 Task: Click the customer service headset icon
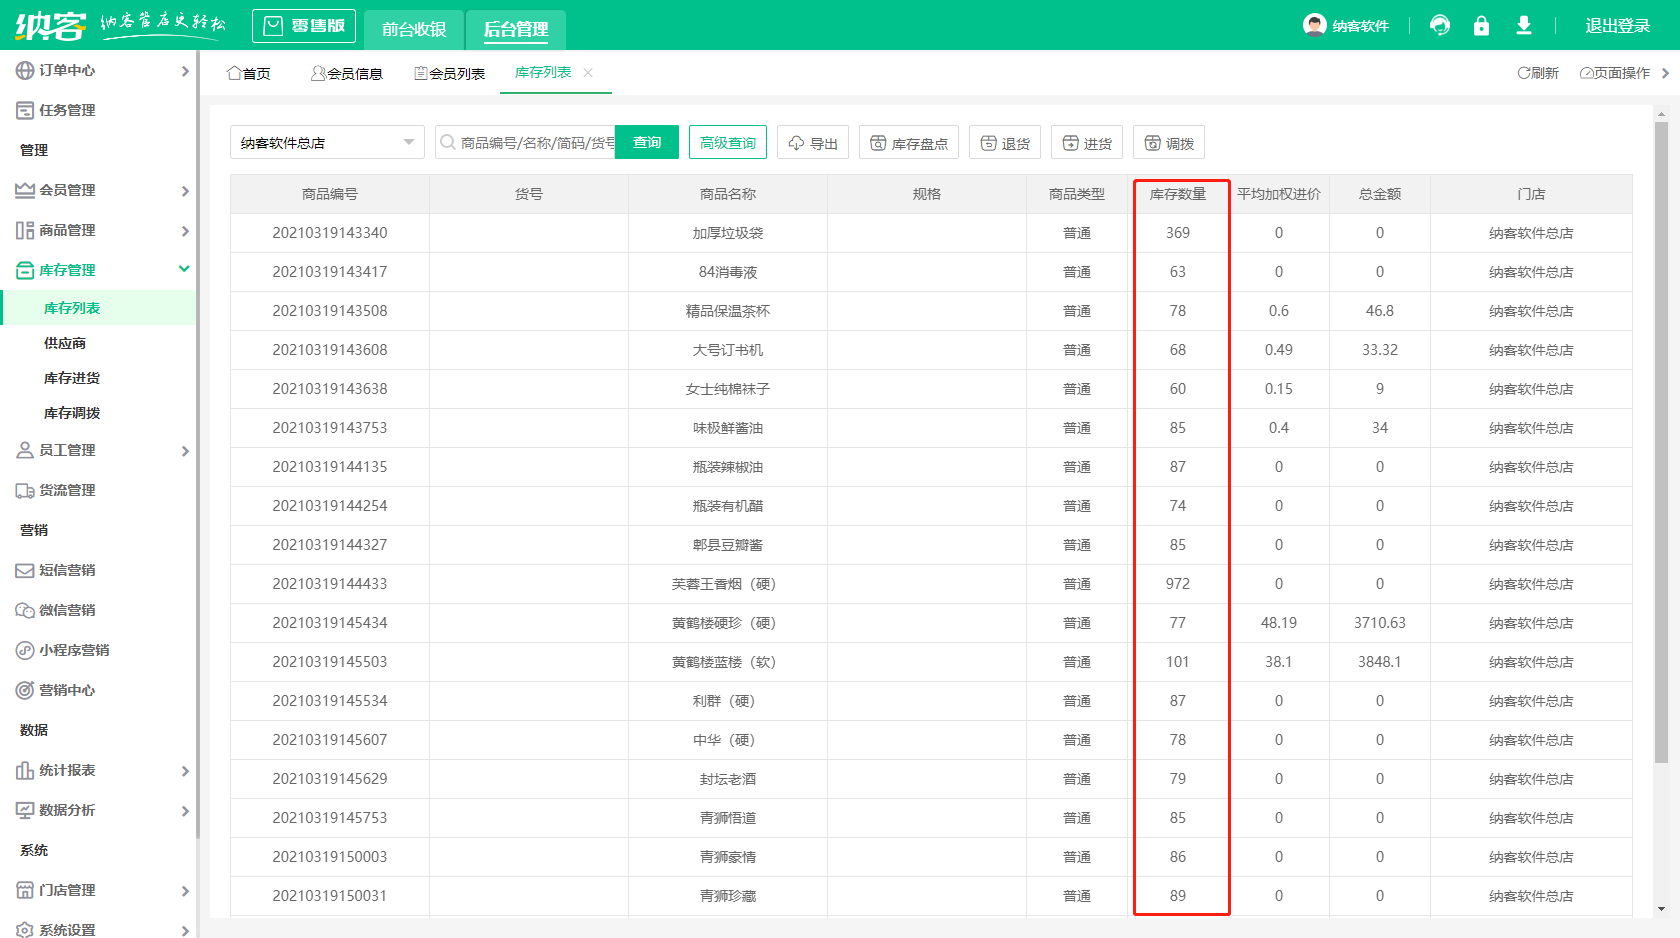[x=1440, y=25]
